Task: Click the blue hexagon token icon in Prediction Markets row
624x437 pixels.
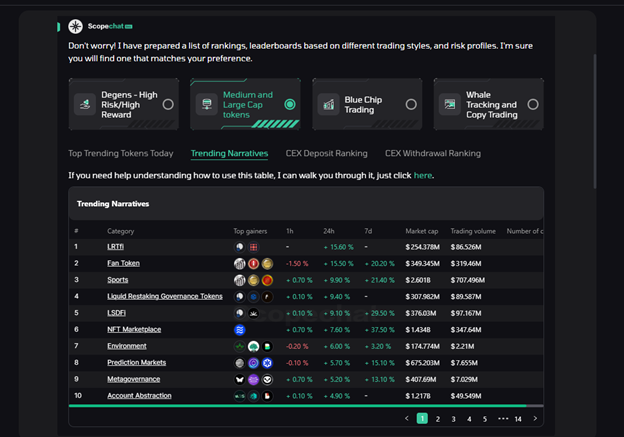Action: tap(267, 363)
